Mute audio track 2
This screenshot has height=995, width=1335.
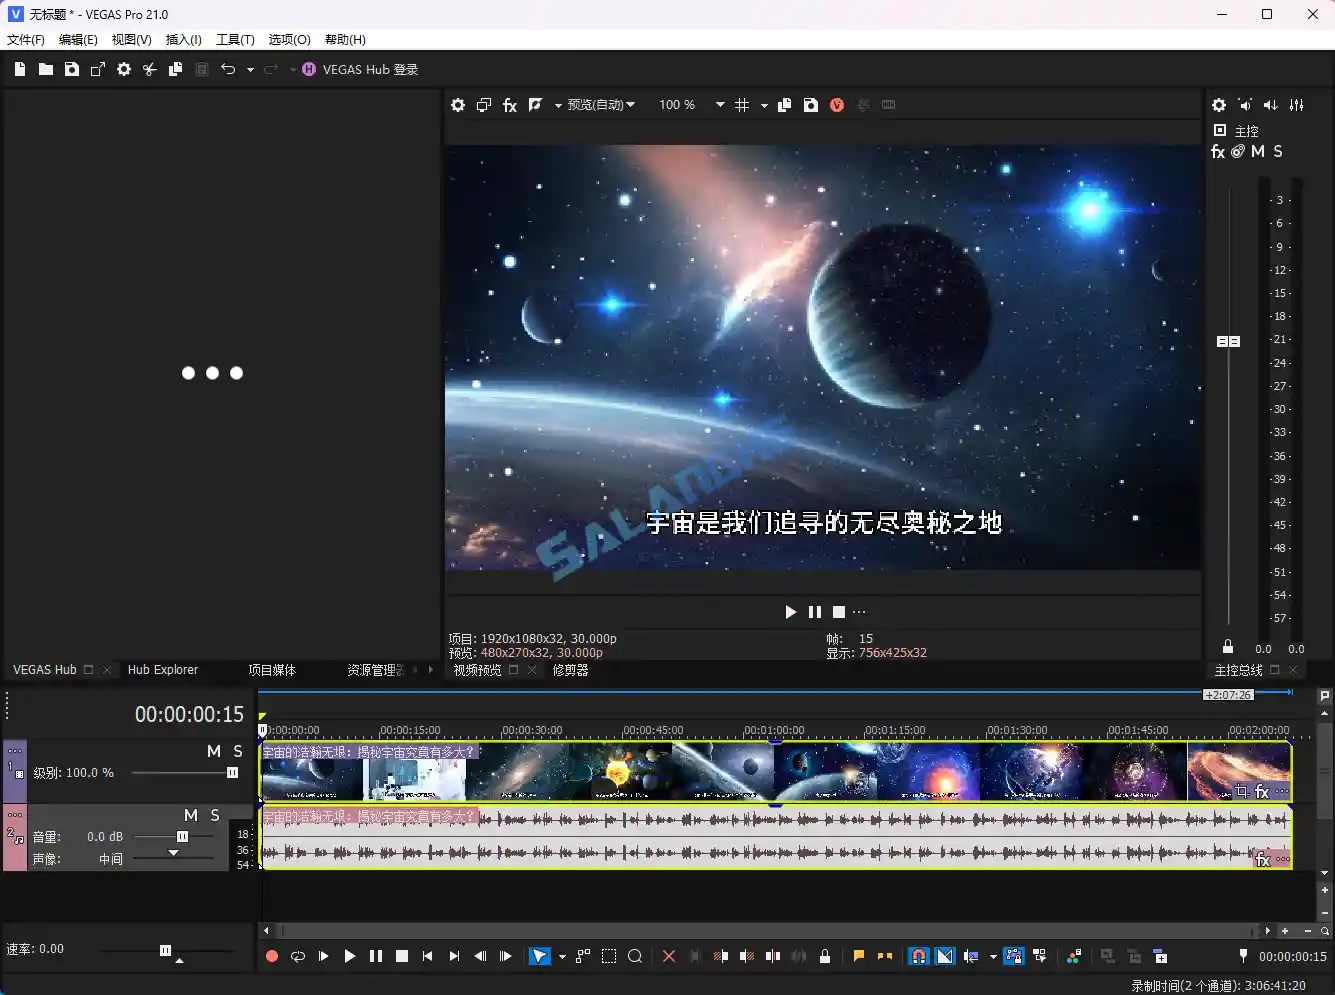(x=191, y=816)
